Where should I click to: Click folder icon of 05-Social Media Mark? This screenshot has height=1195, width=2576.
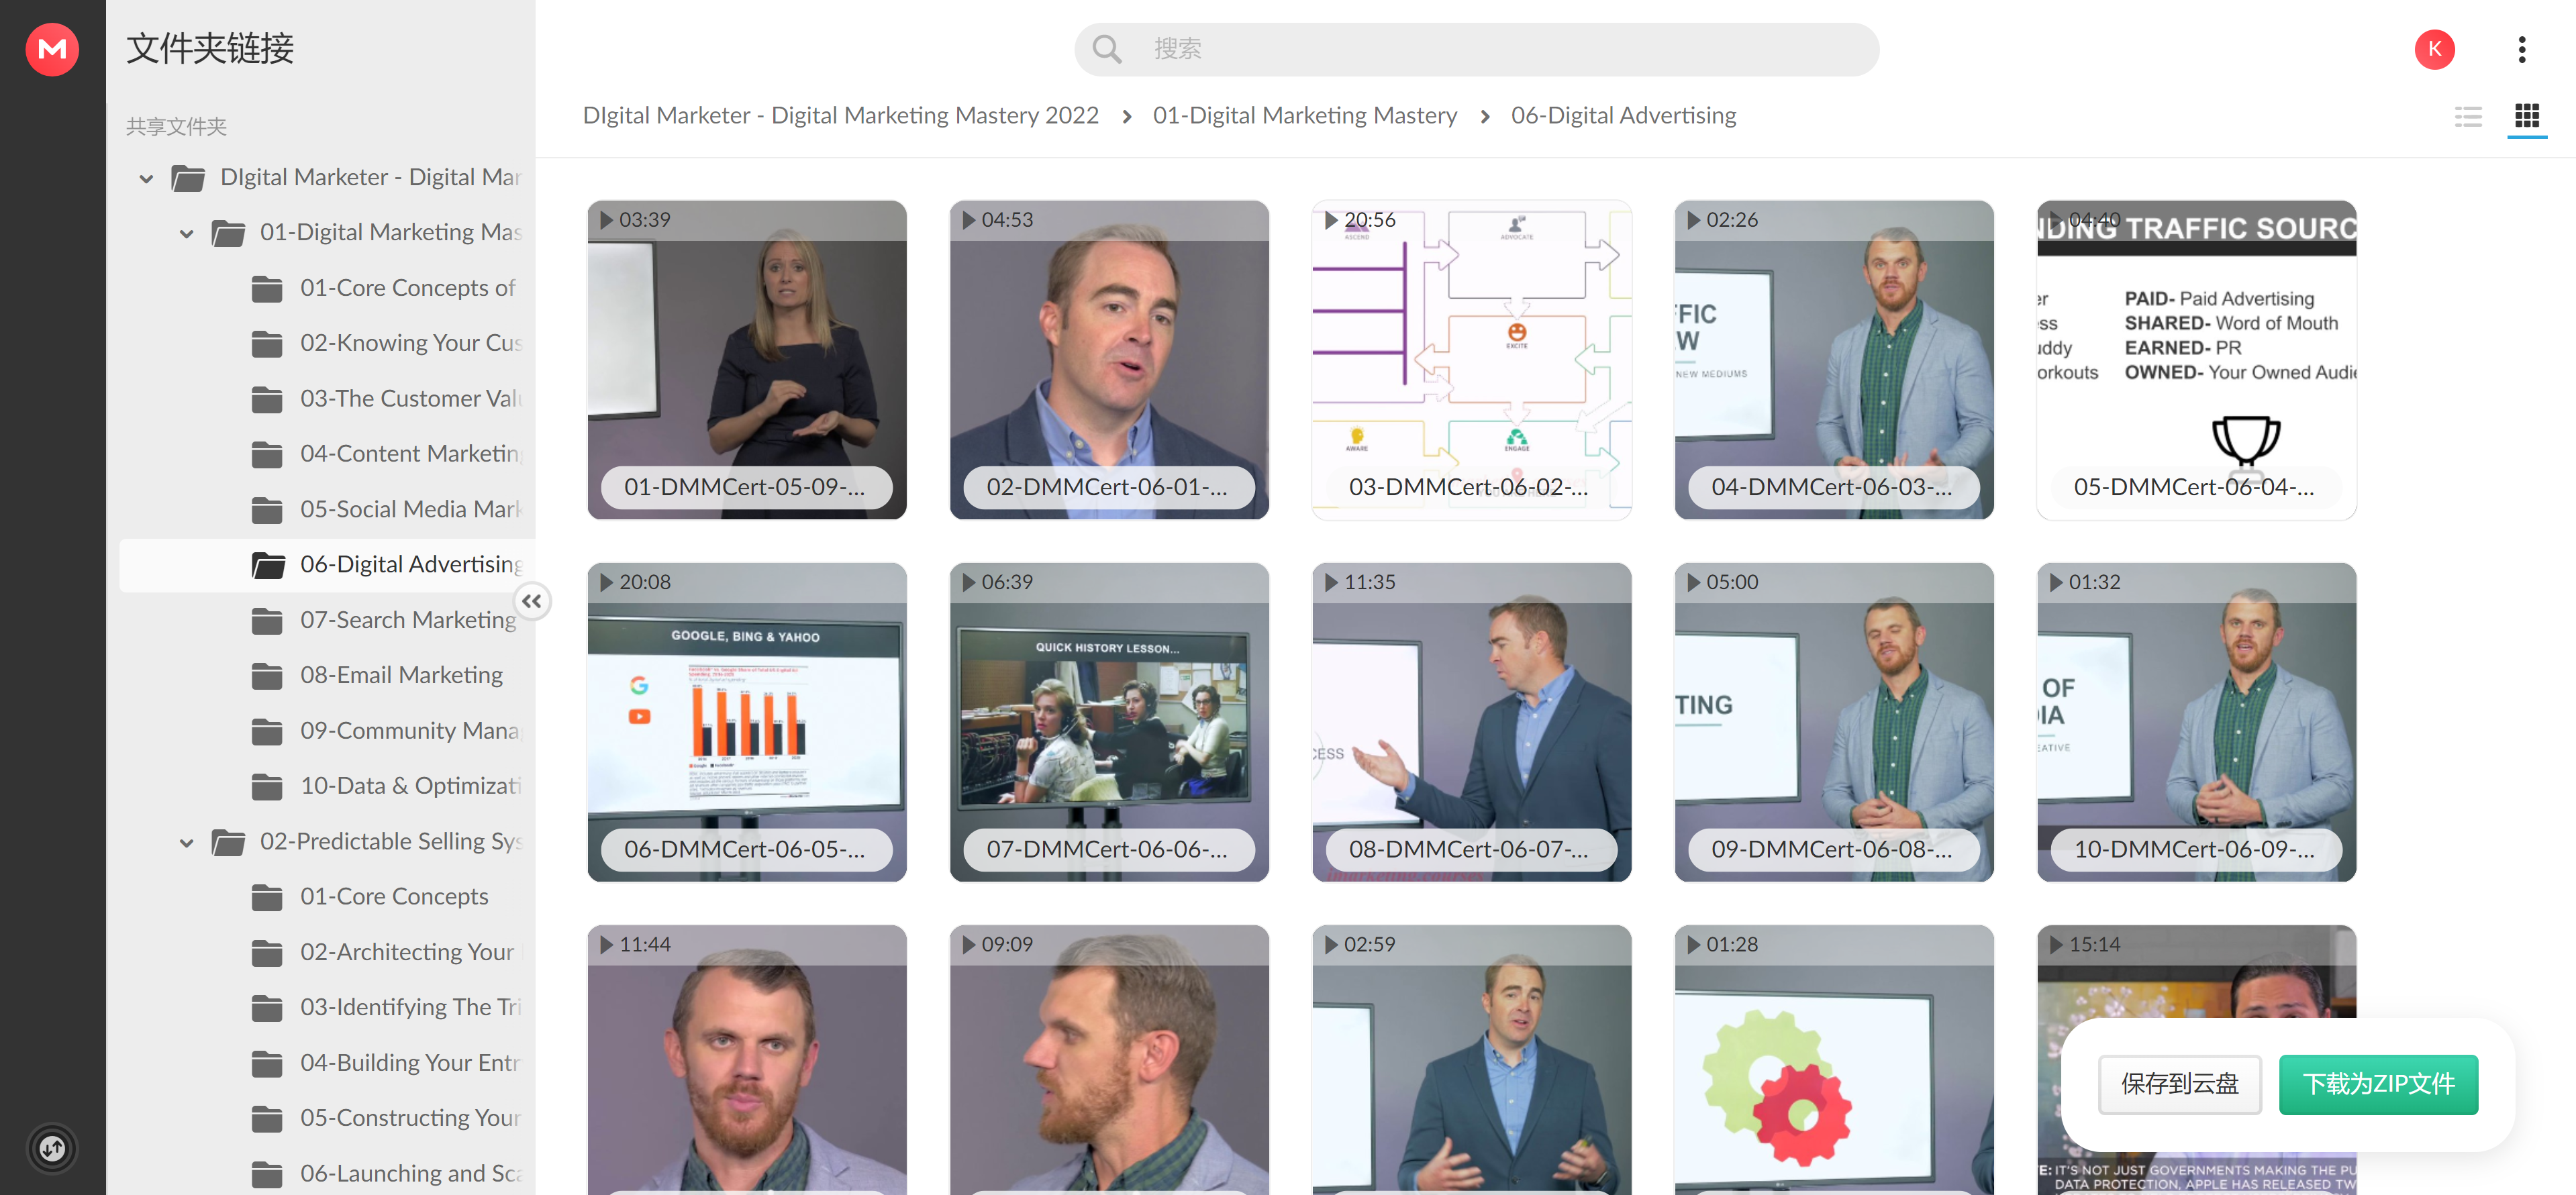pos(266,510)
